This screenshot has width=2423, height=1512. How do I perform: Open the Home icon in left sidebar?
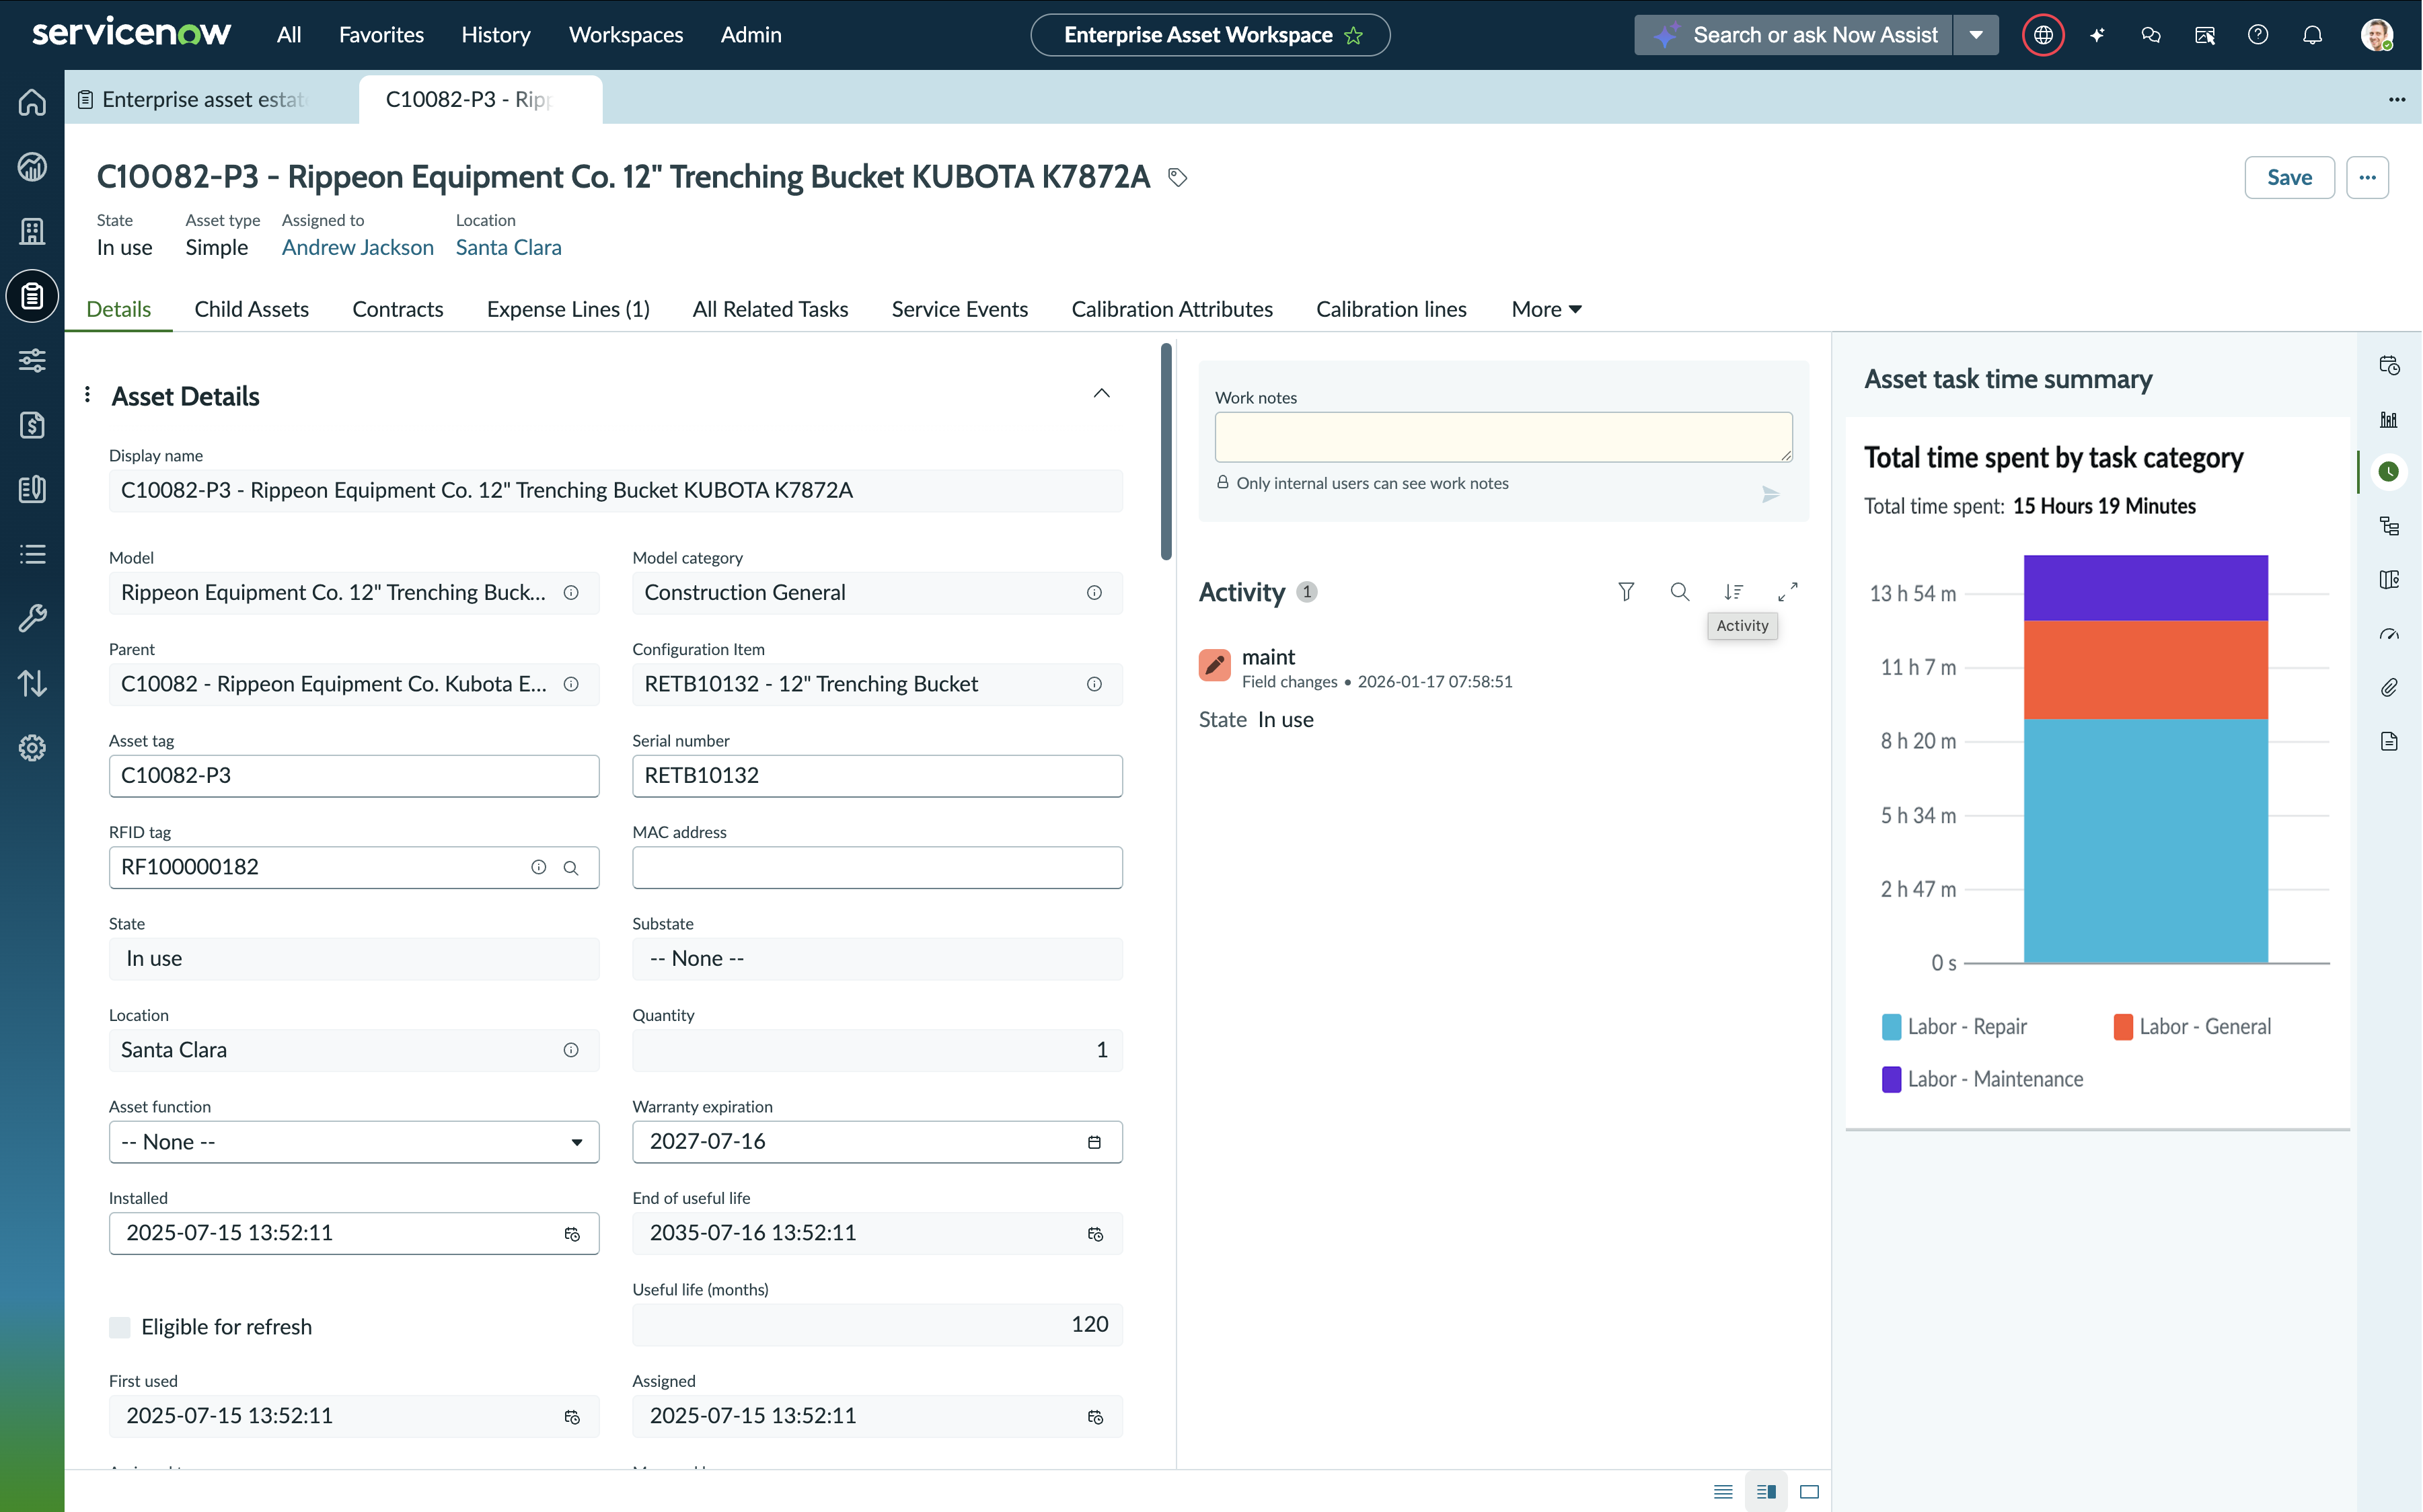point(32,102)
